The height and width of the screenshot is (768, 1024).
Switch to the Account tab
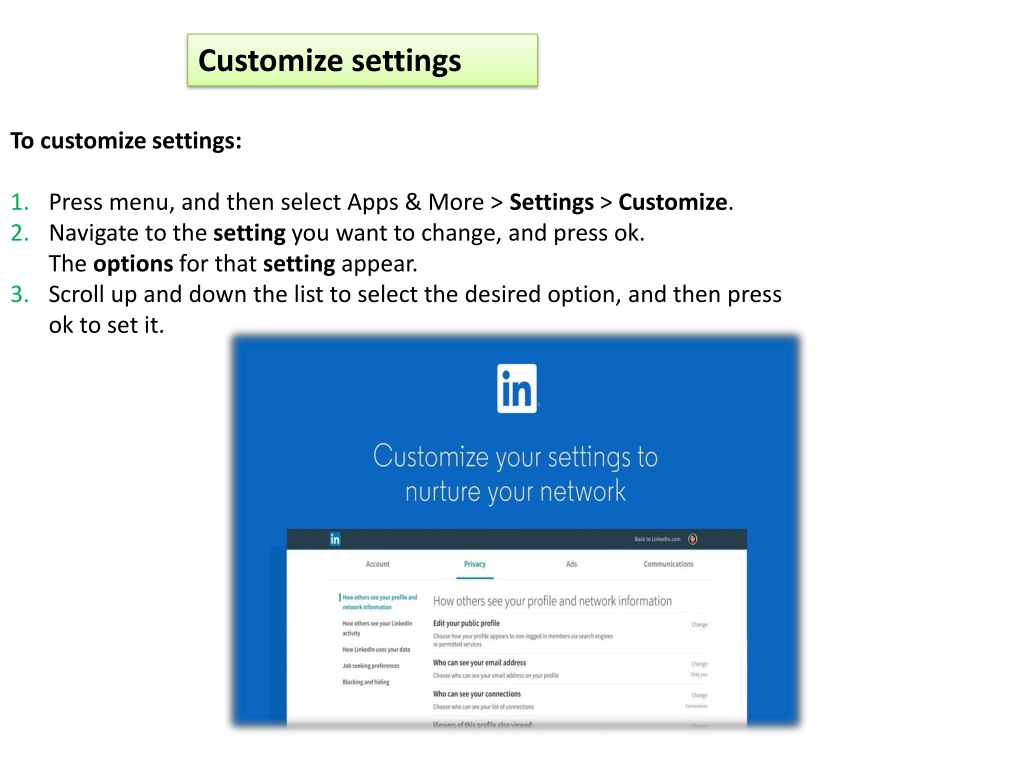pos(377,564)
